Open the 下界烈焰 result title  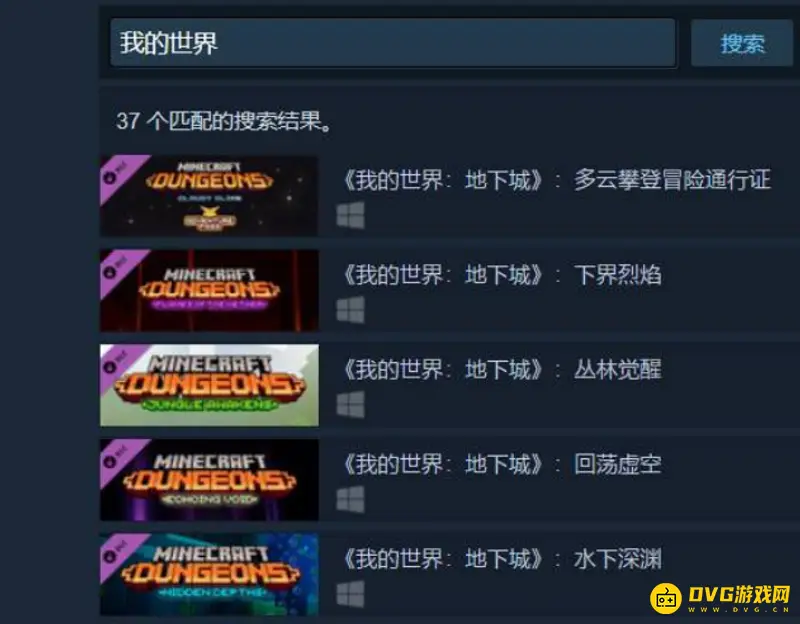[x=502, y=275]
